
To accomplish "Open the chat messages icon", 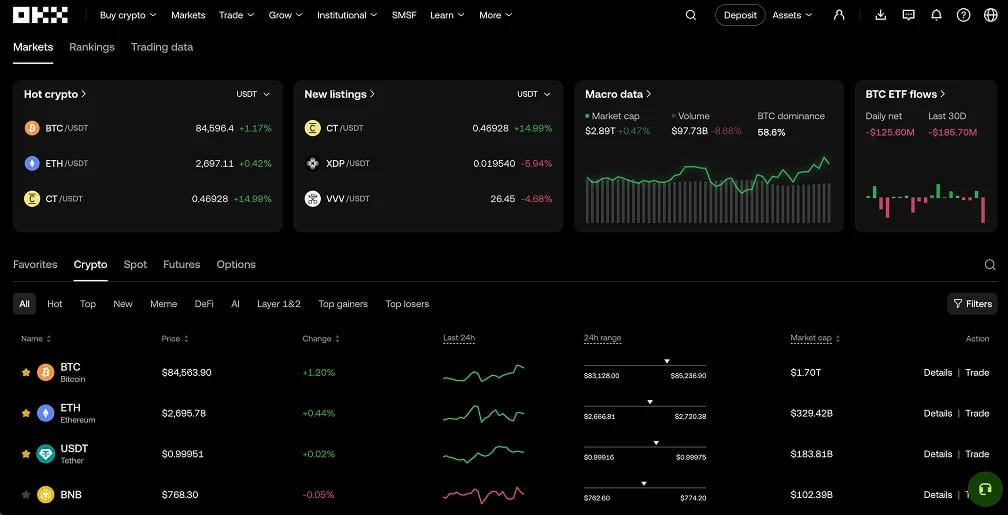I will [x=908, y=15].
